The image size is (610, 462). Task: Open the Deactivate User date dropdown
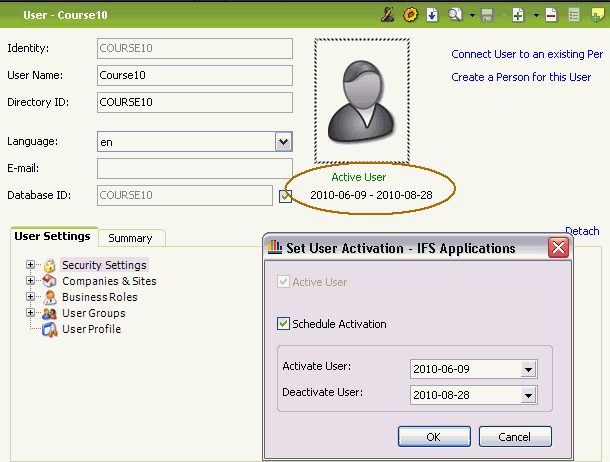[x=528, y=395]
